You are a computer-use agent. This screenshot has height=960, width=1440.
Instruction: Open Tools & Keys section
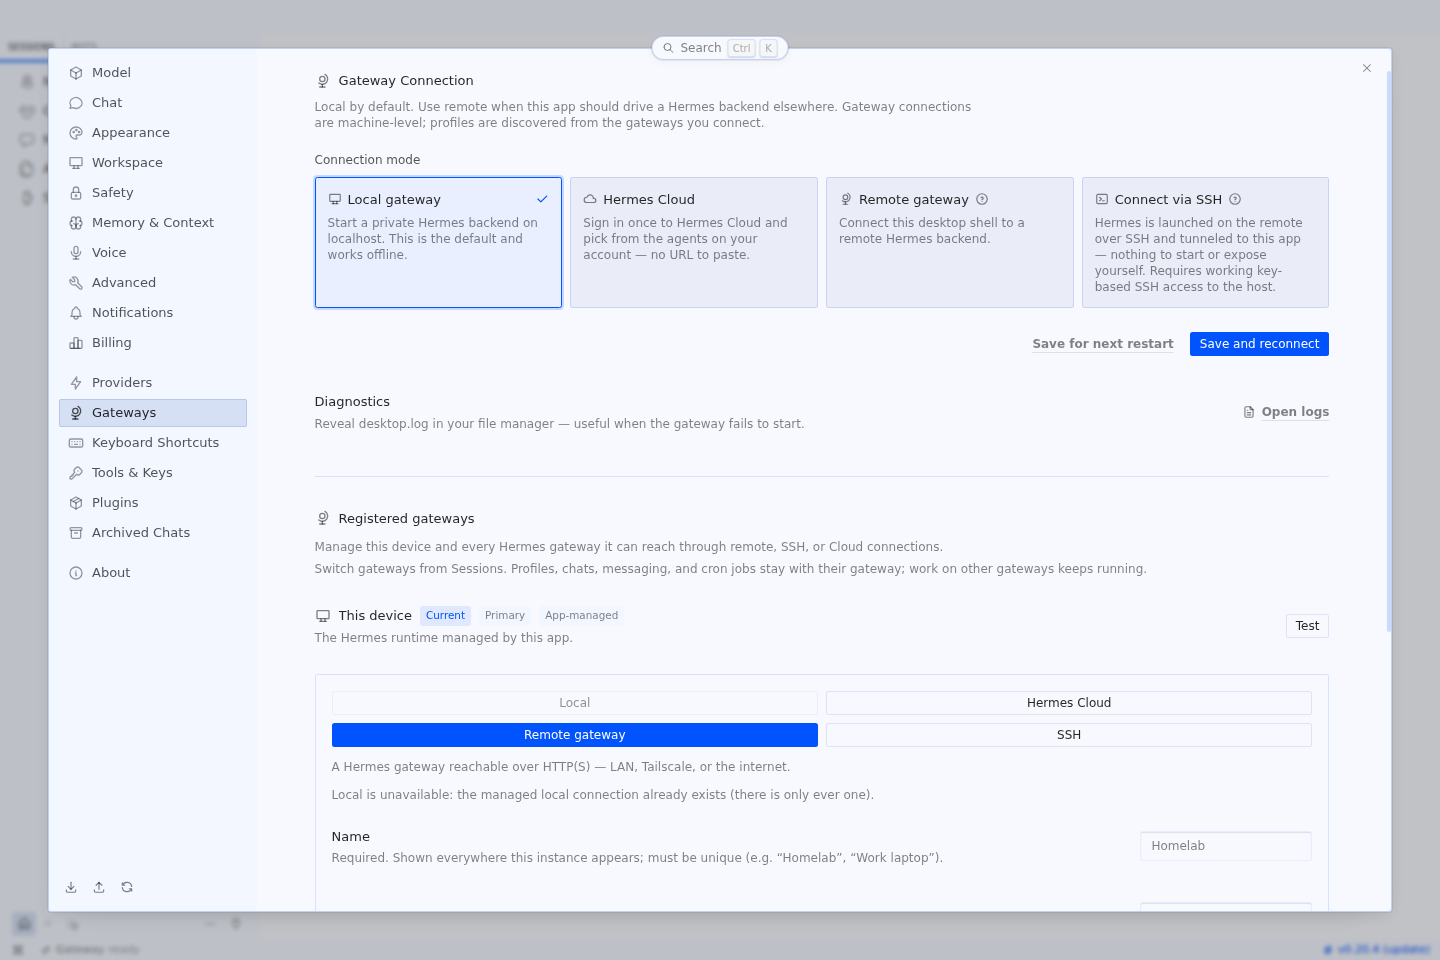pos(152,473)
